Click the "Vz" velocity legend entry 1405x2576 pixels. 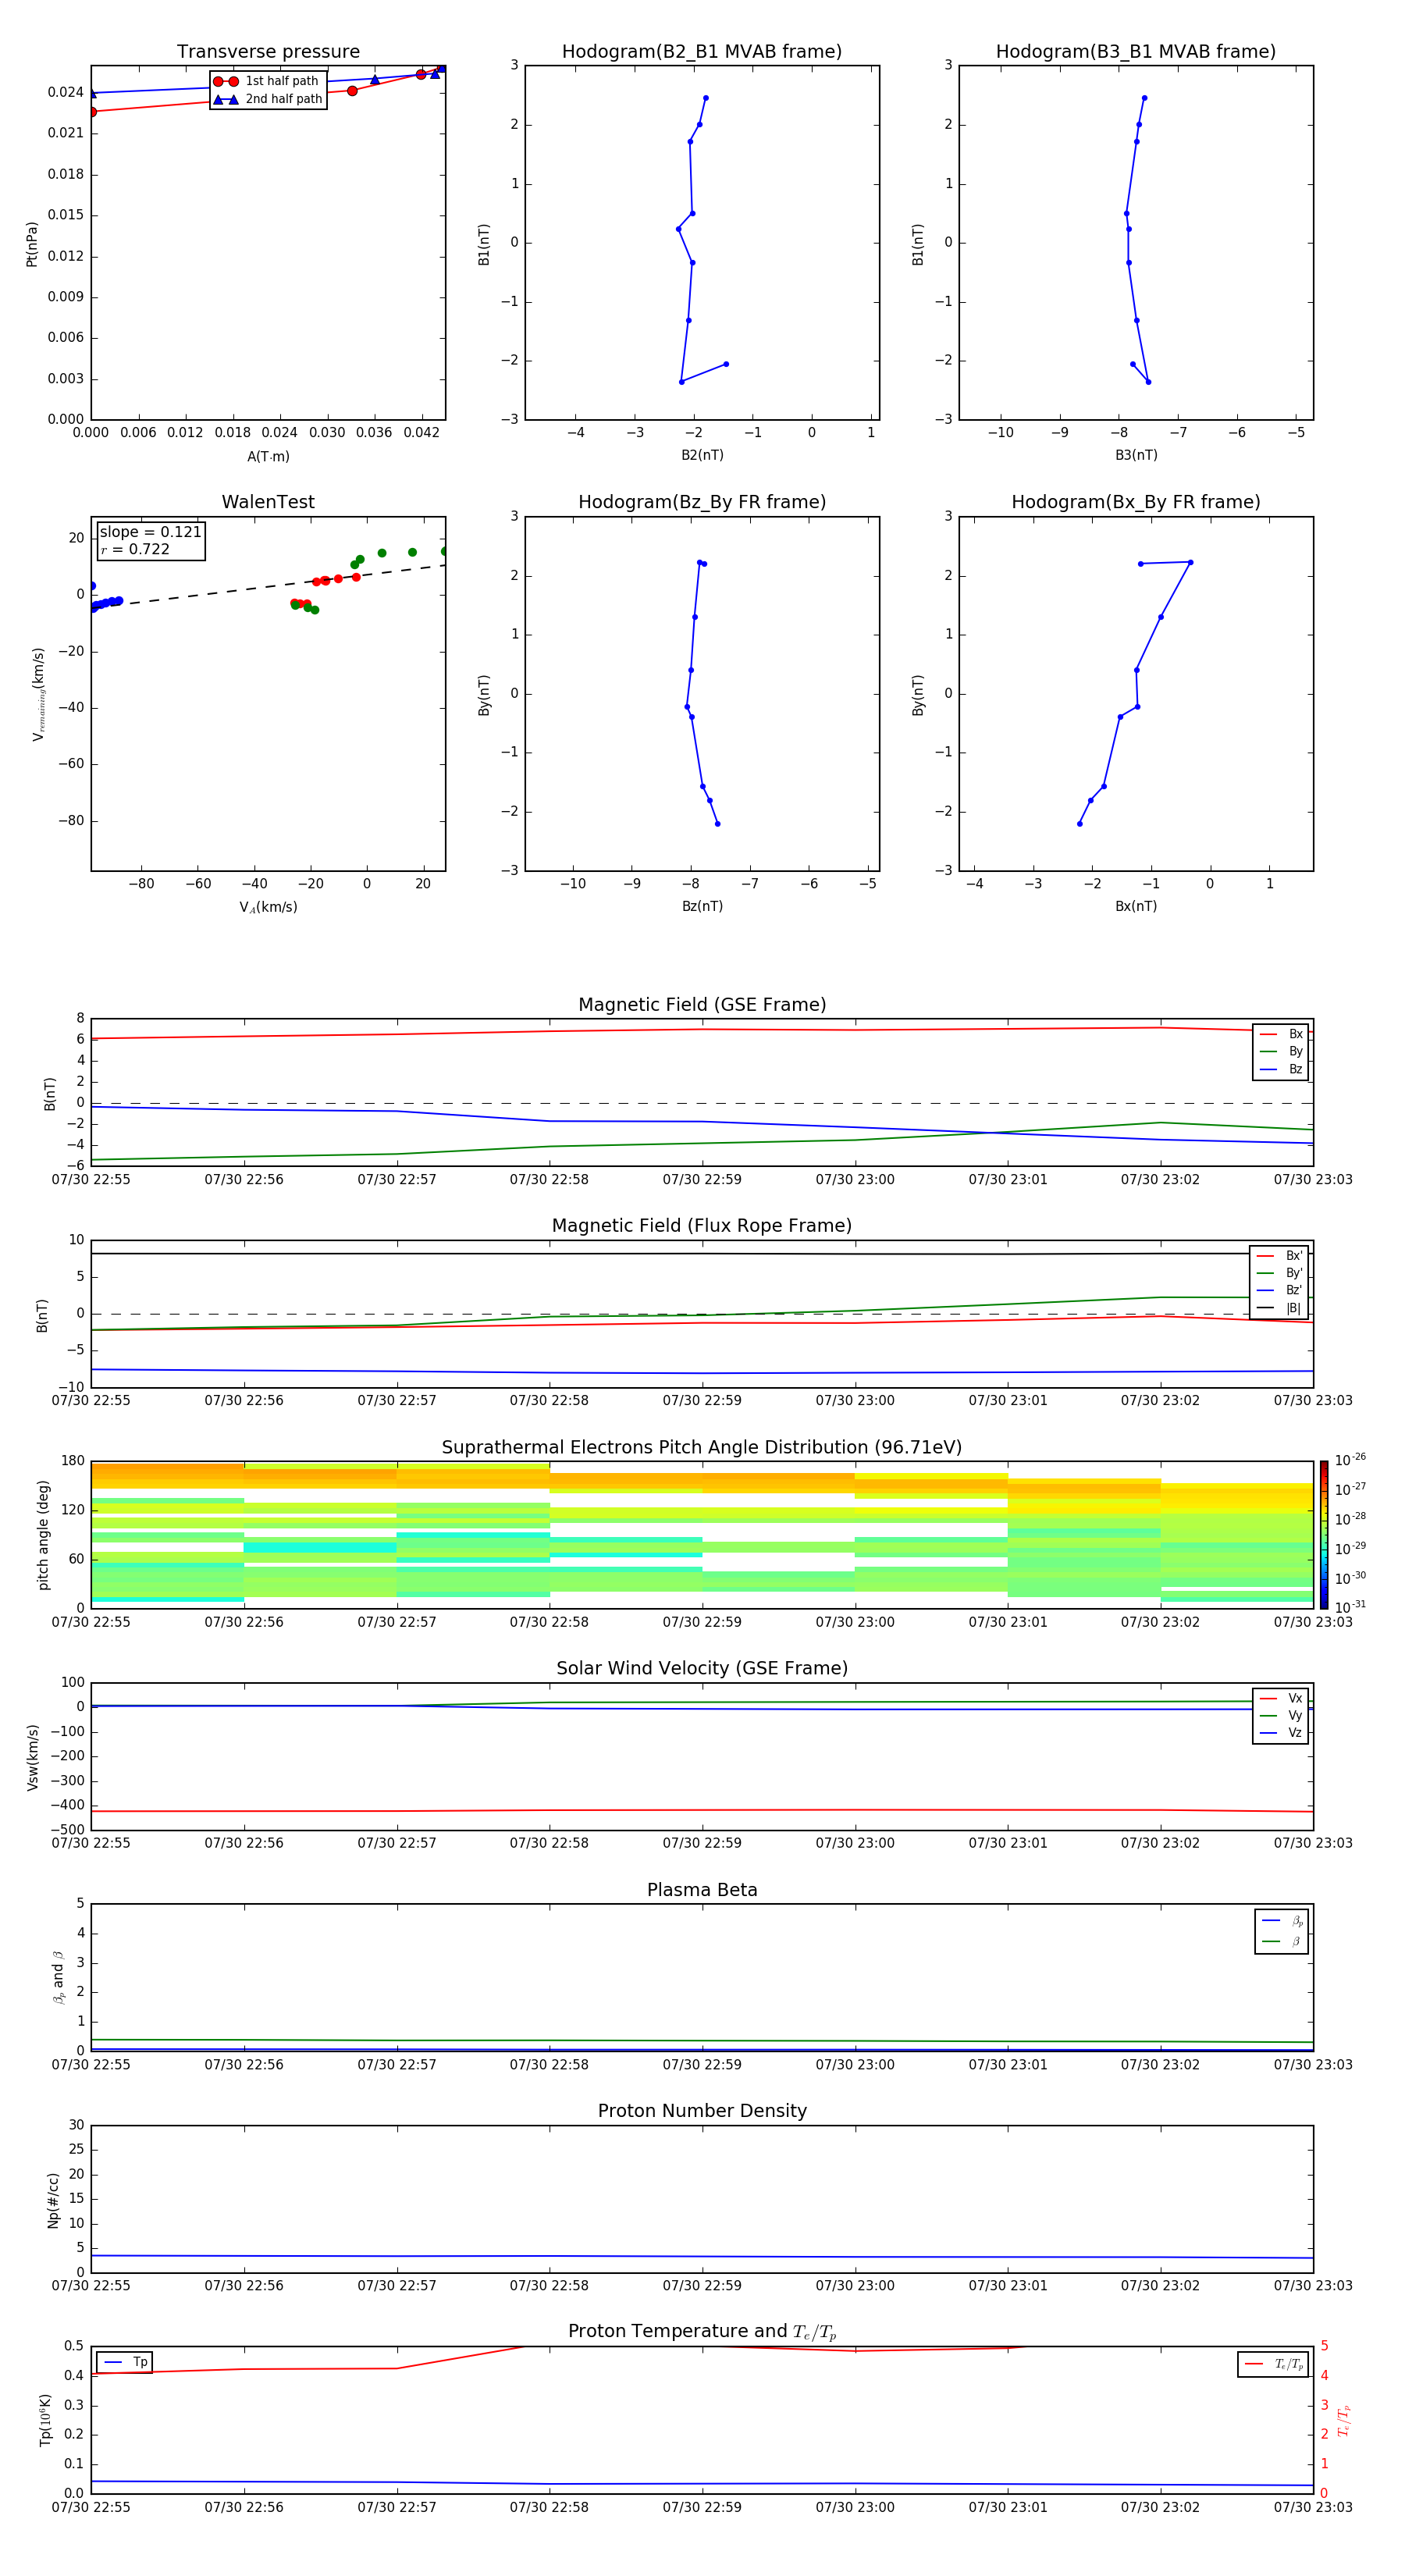click(x=1281, y=1733)
